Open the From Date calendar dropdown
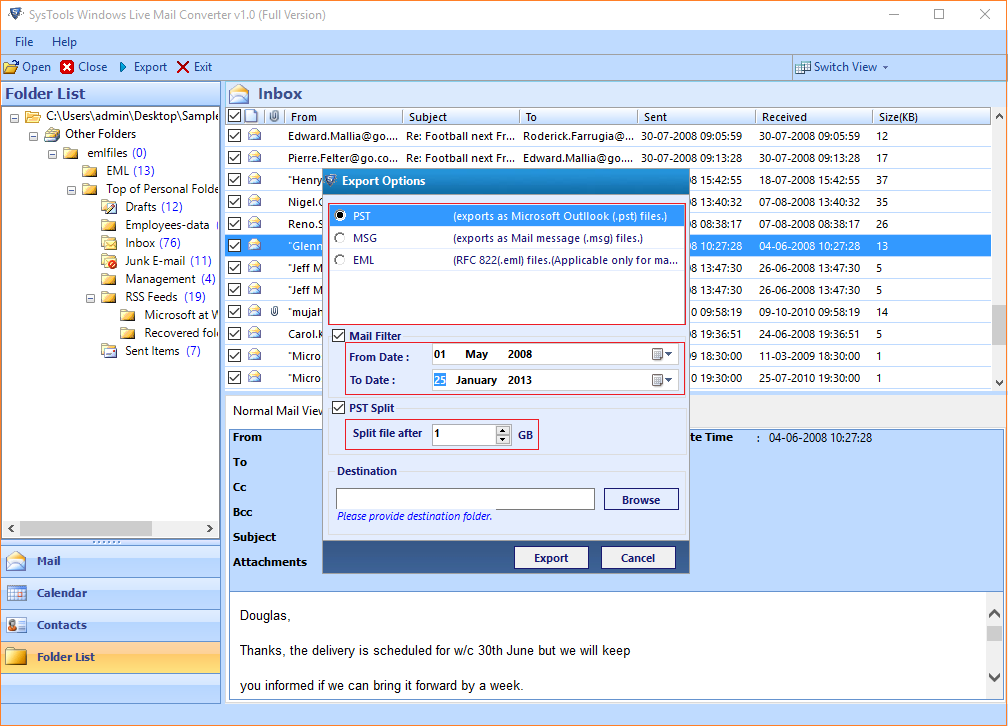This screenshot has width=1008, height=726. 662,354
